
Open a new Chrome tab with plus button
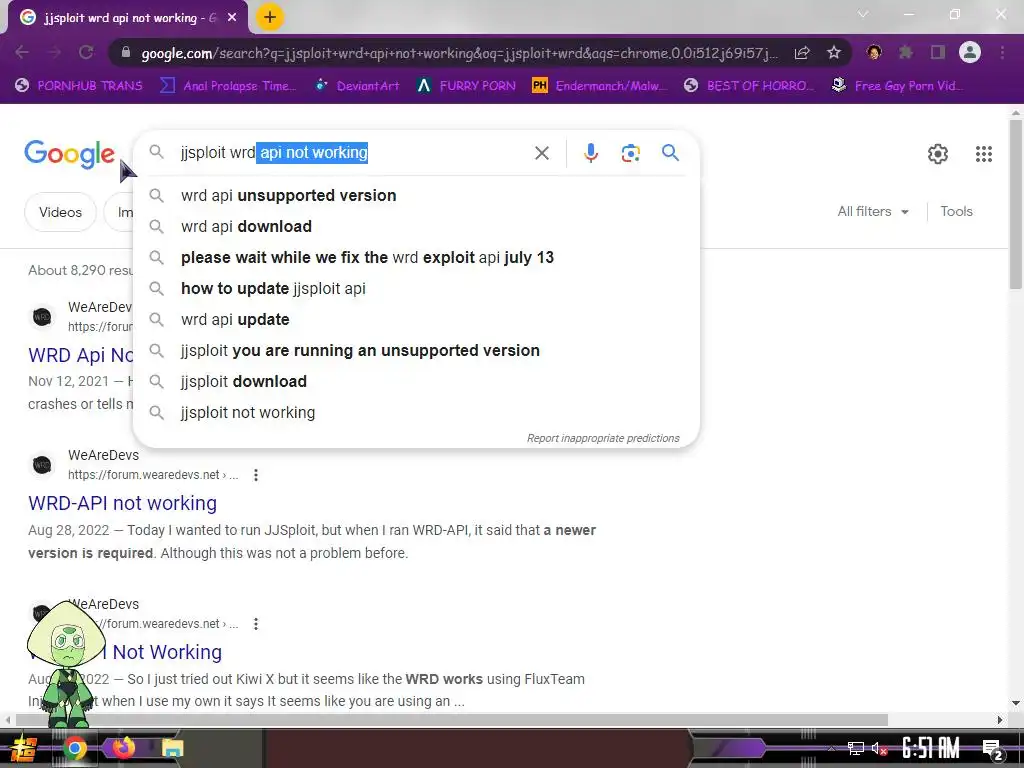[270, 17]
